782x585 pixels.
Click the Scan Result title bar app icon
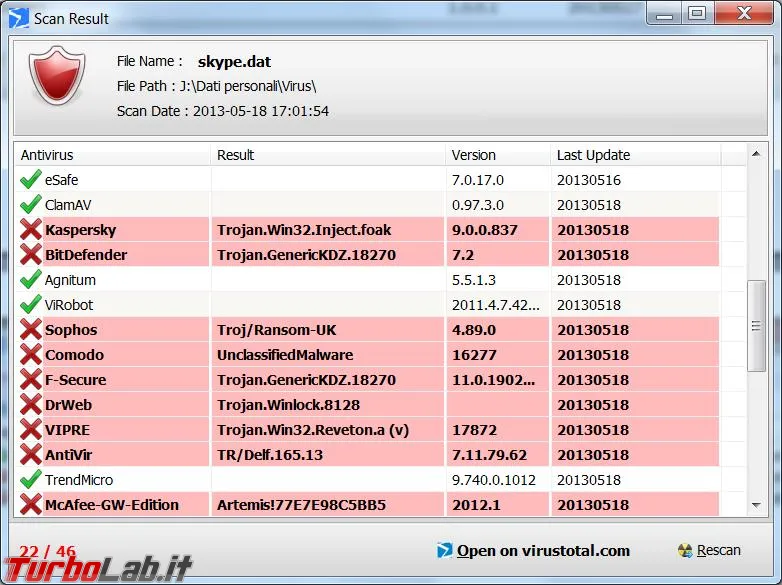point(18,18)
